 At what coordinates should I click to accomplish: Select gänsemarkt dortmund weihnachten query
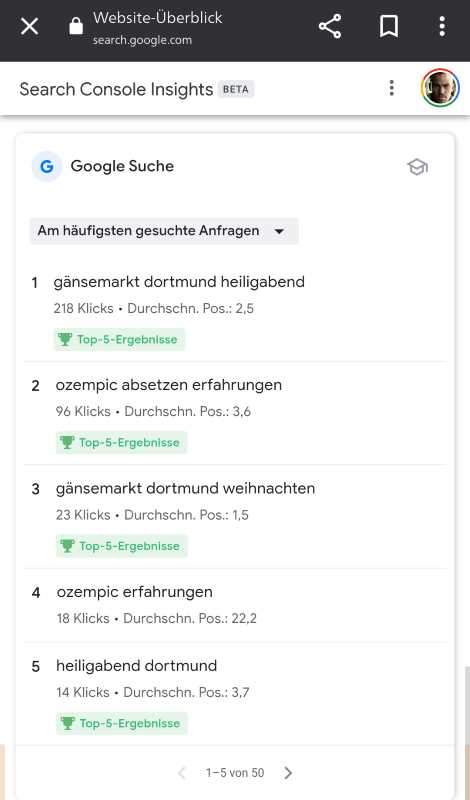click(185, 488)
